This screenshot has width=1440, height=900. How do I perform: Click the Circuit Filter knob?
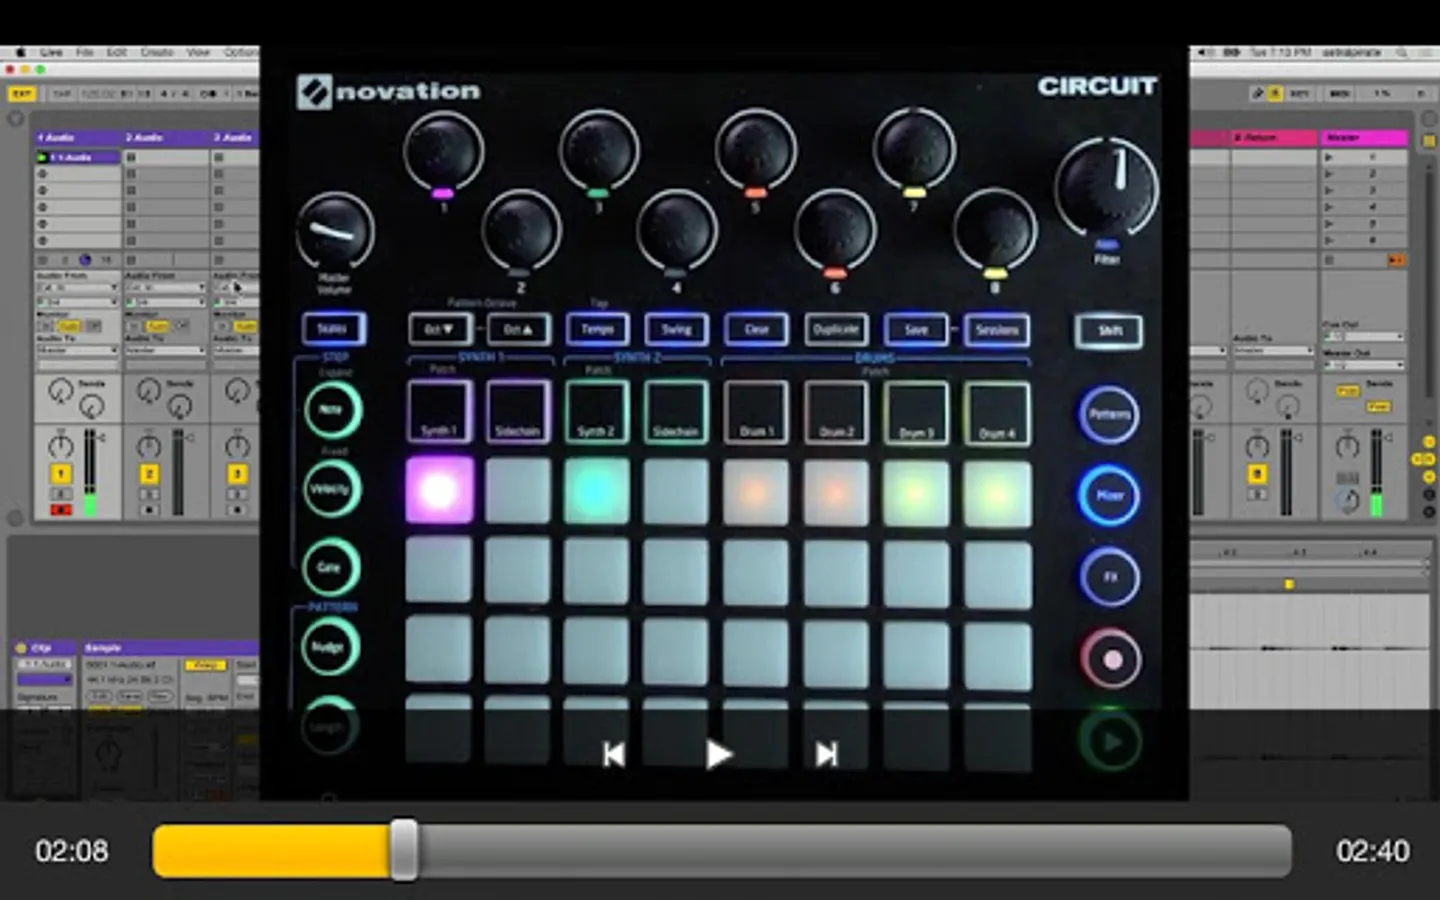click(x=1107, y=186)
